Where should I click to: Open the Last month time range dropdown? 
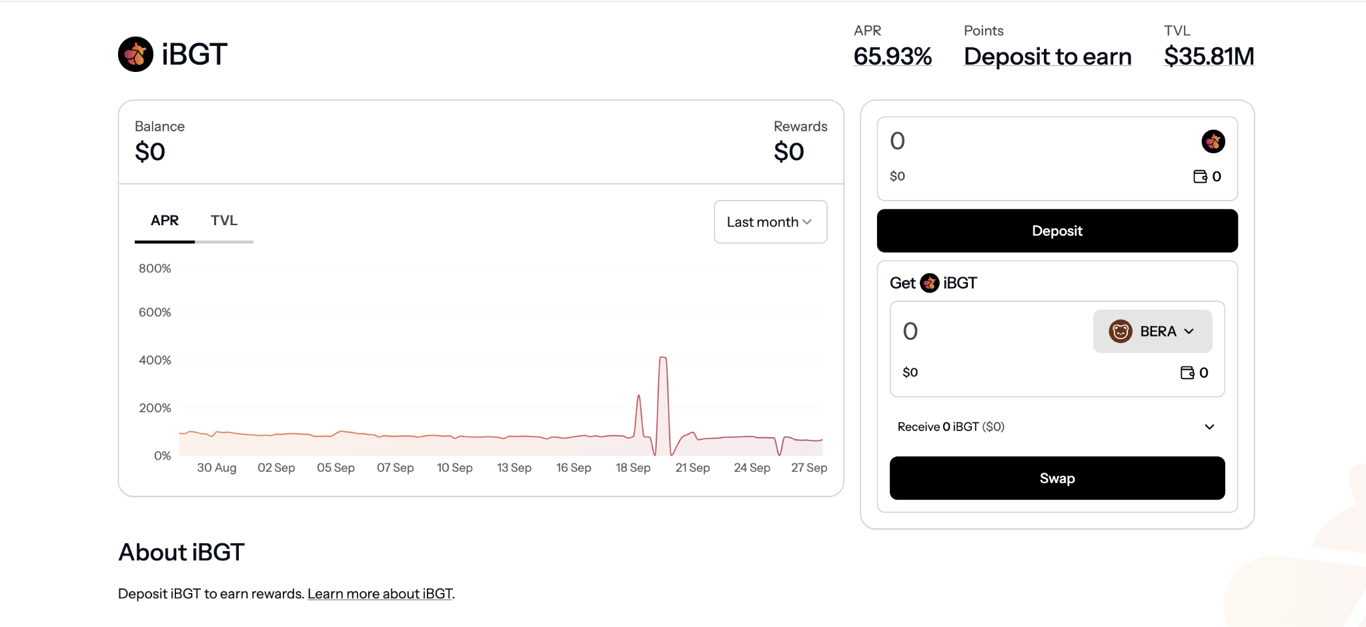coord(770,222)
